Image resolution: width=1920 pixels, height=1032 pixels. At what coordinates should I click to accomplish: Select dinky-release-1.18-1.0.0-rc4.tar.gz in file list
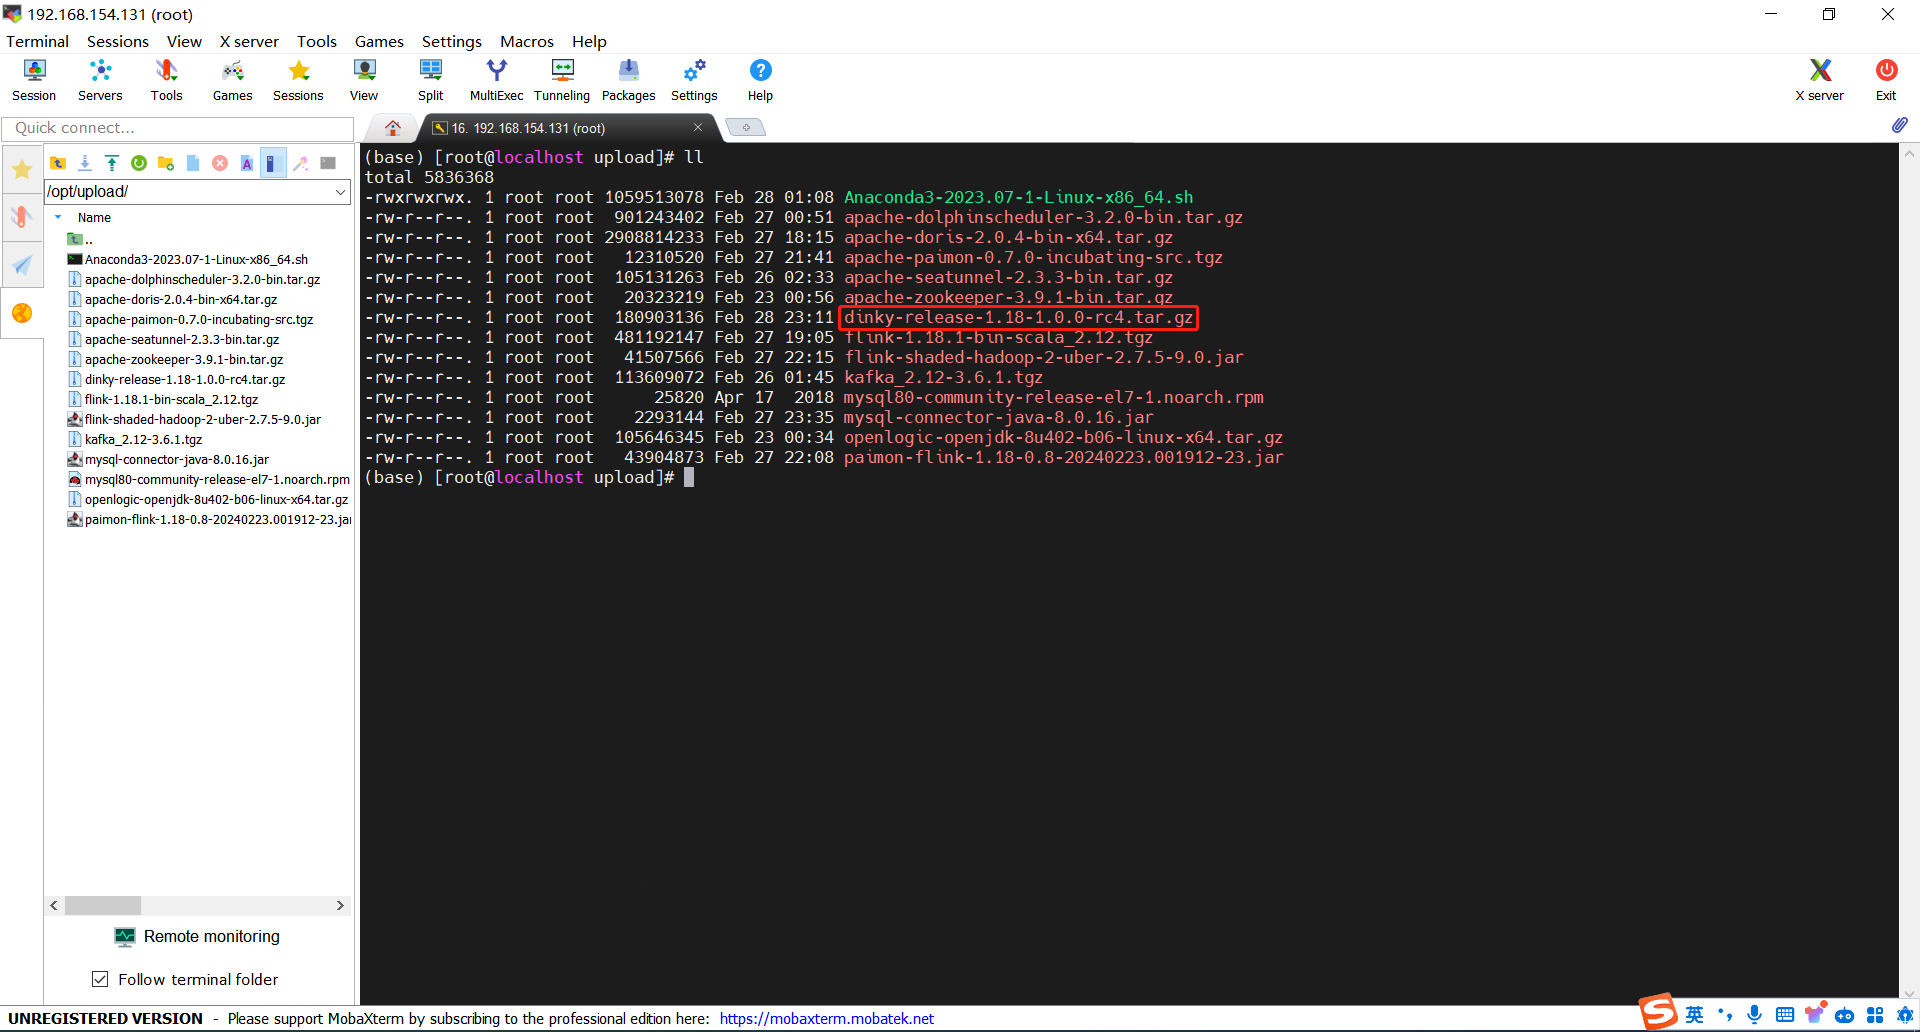(x=185, y=379)
